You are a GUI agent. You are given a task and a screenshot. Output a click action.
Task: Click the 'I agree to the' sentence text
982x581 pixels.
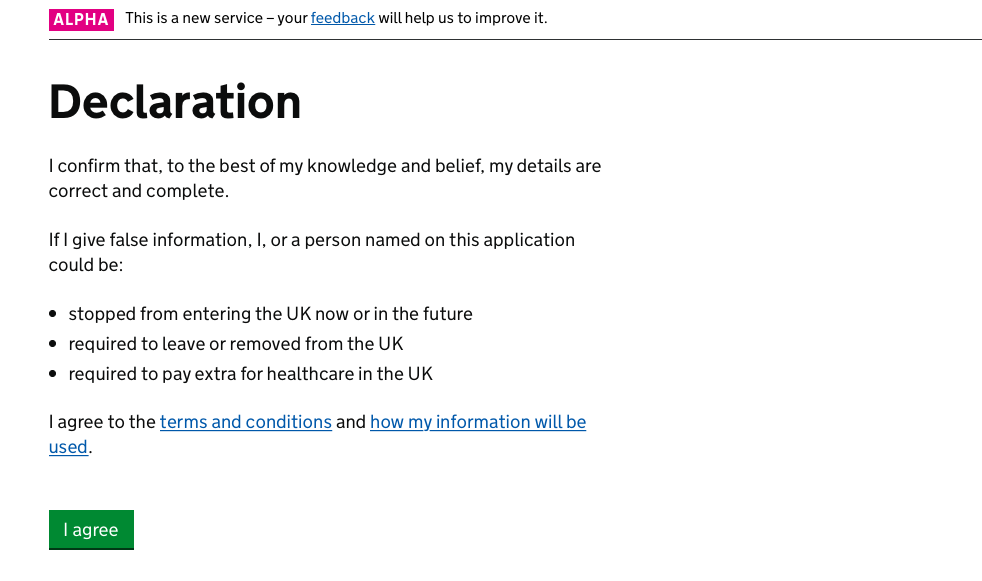[102, 422]
